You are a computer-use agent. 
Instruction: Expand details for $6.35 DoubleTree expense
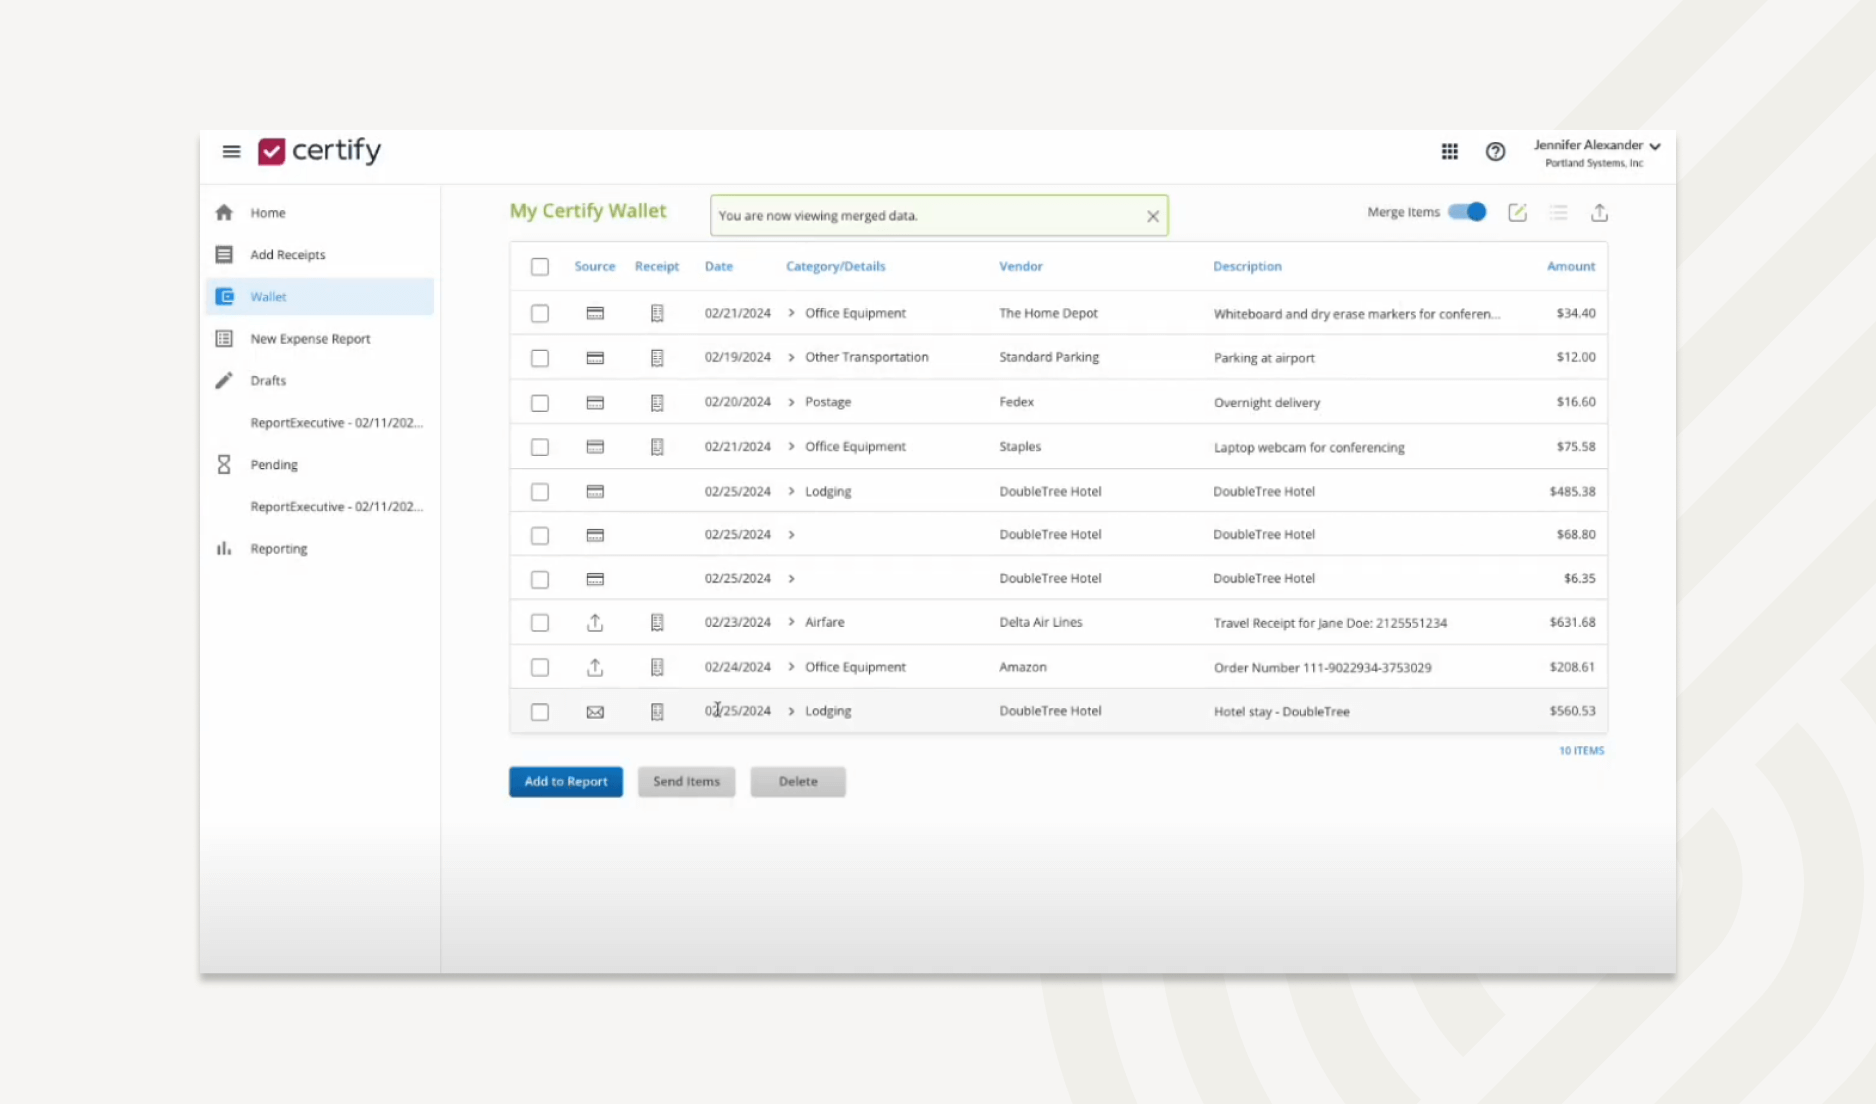pyautogui.click(x=791, y=578)
